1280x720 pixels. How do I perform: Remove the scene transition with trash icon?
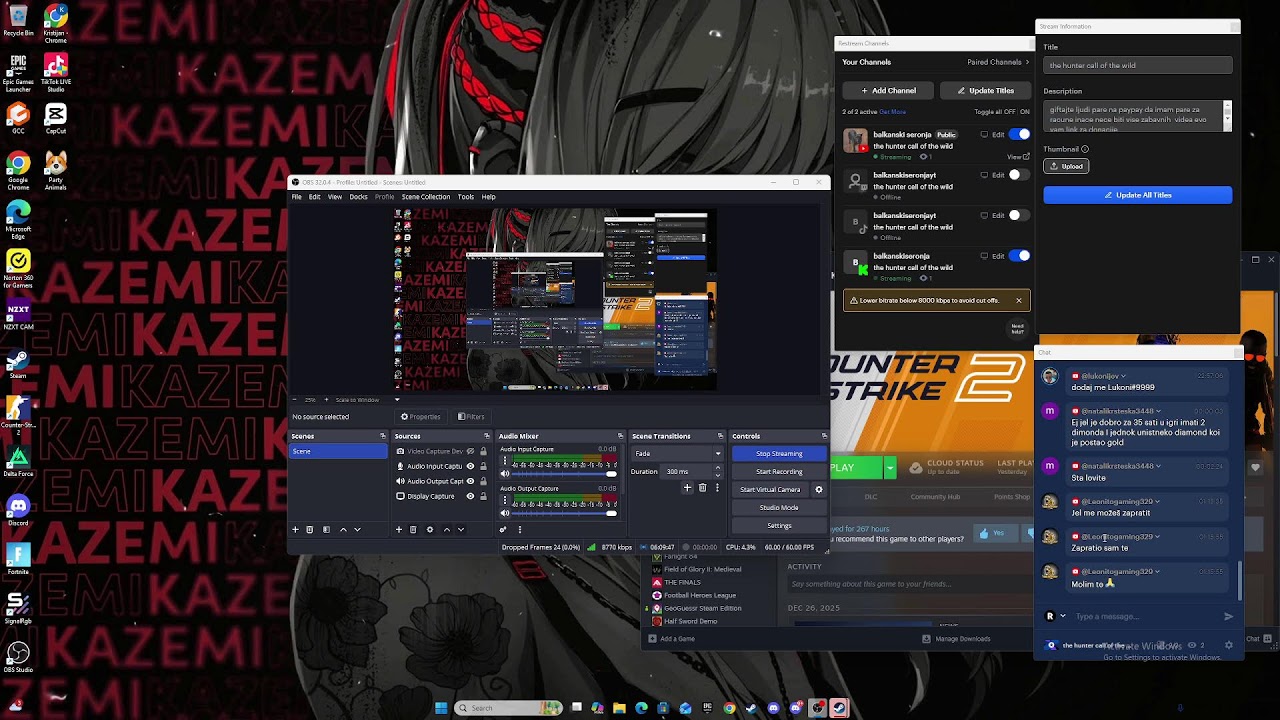point(702,488)
